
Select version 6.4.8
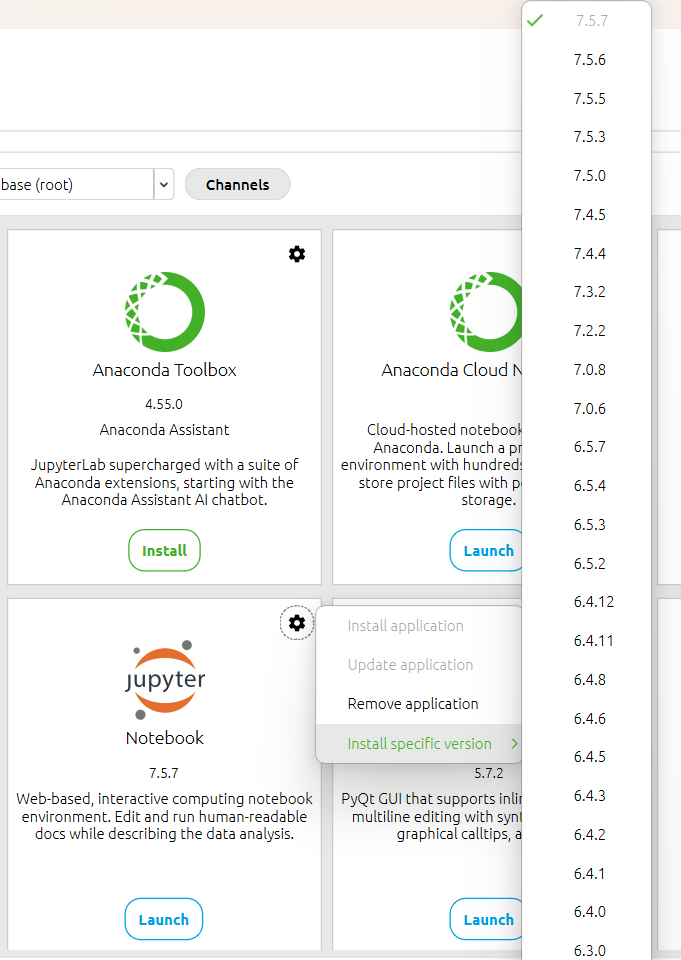[x=586, y=680]
